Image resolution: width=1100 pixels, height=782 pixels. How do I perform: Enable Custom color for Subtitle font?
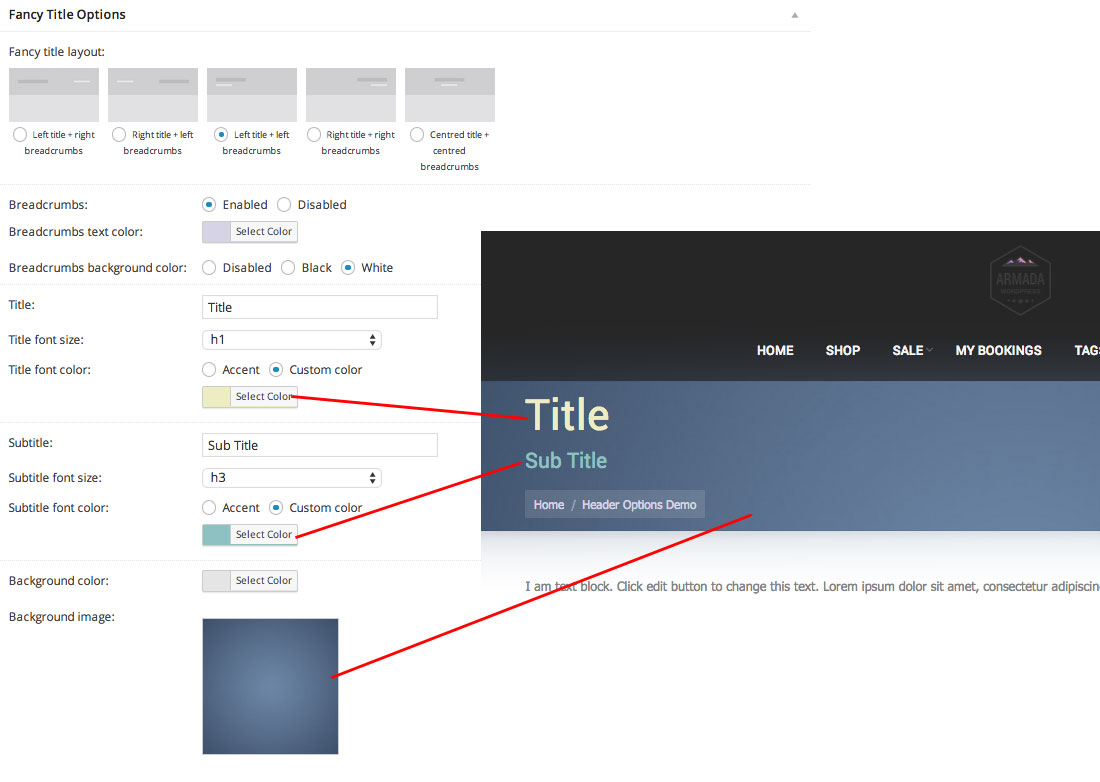[x=277, y=508]
